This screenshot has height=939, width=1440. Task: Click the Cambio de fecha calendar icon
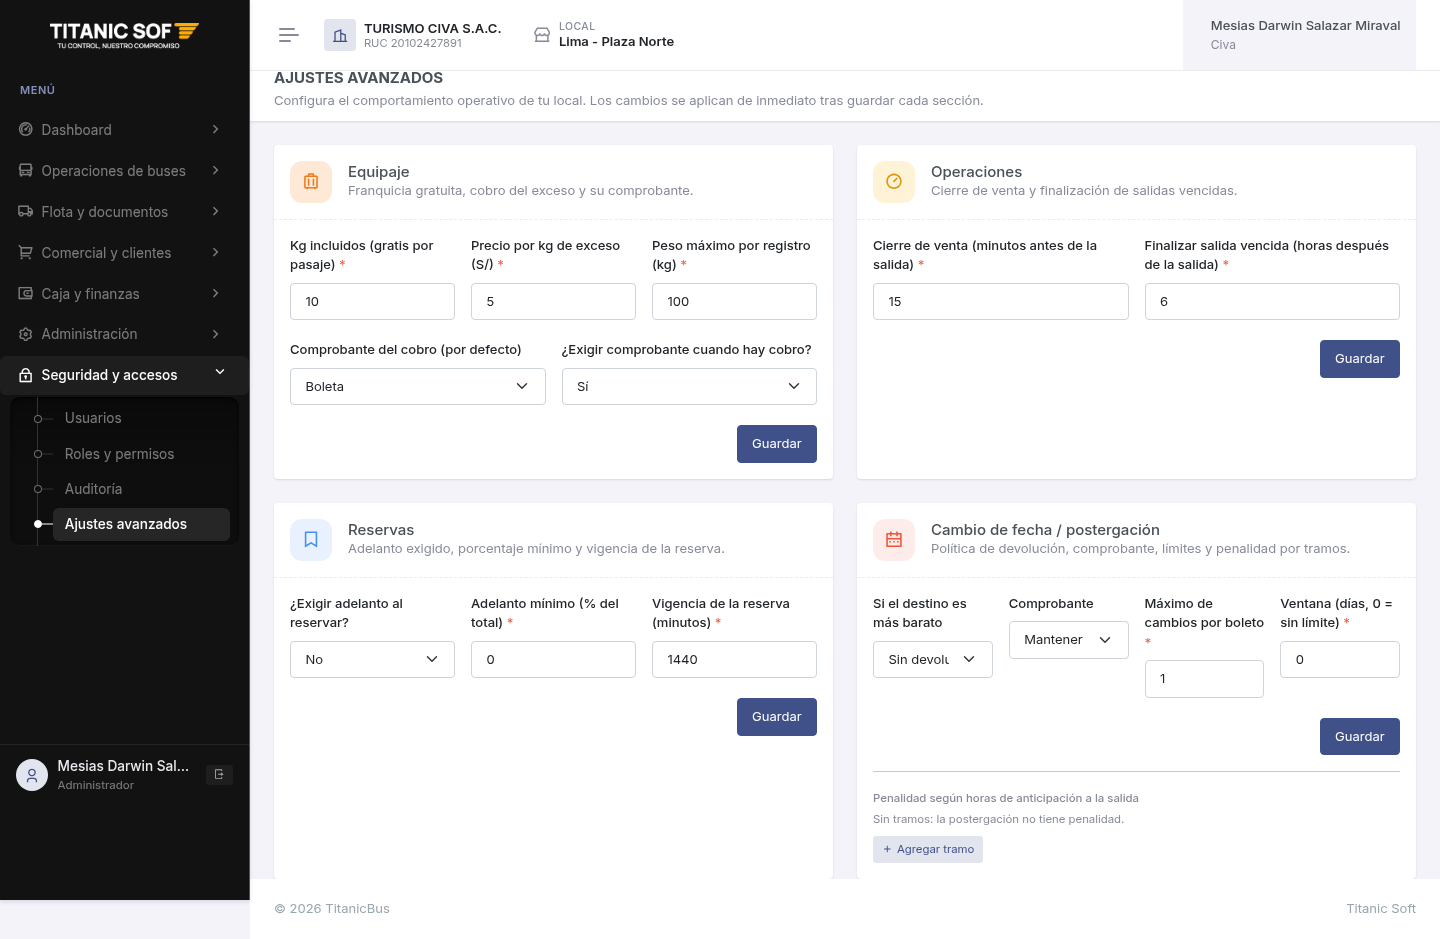(x=894, y=540)
